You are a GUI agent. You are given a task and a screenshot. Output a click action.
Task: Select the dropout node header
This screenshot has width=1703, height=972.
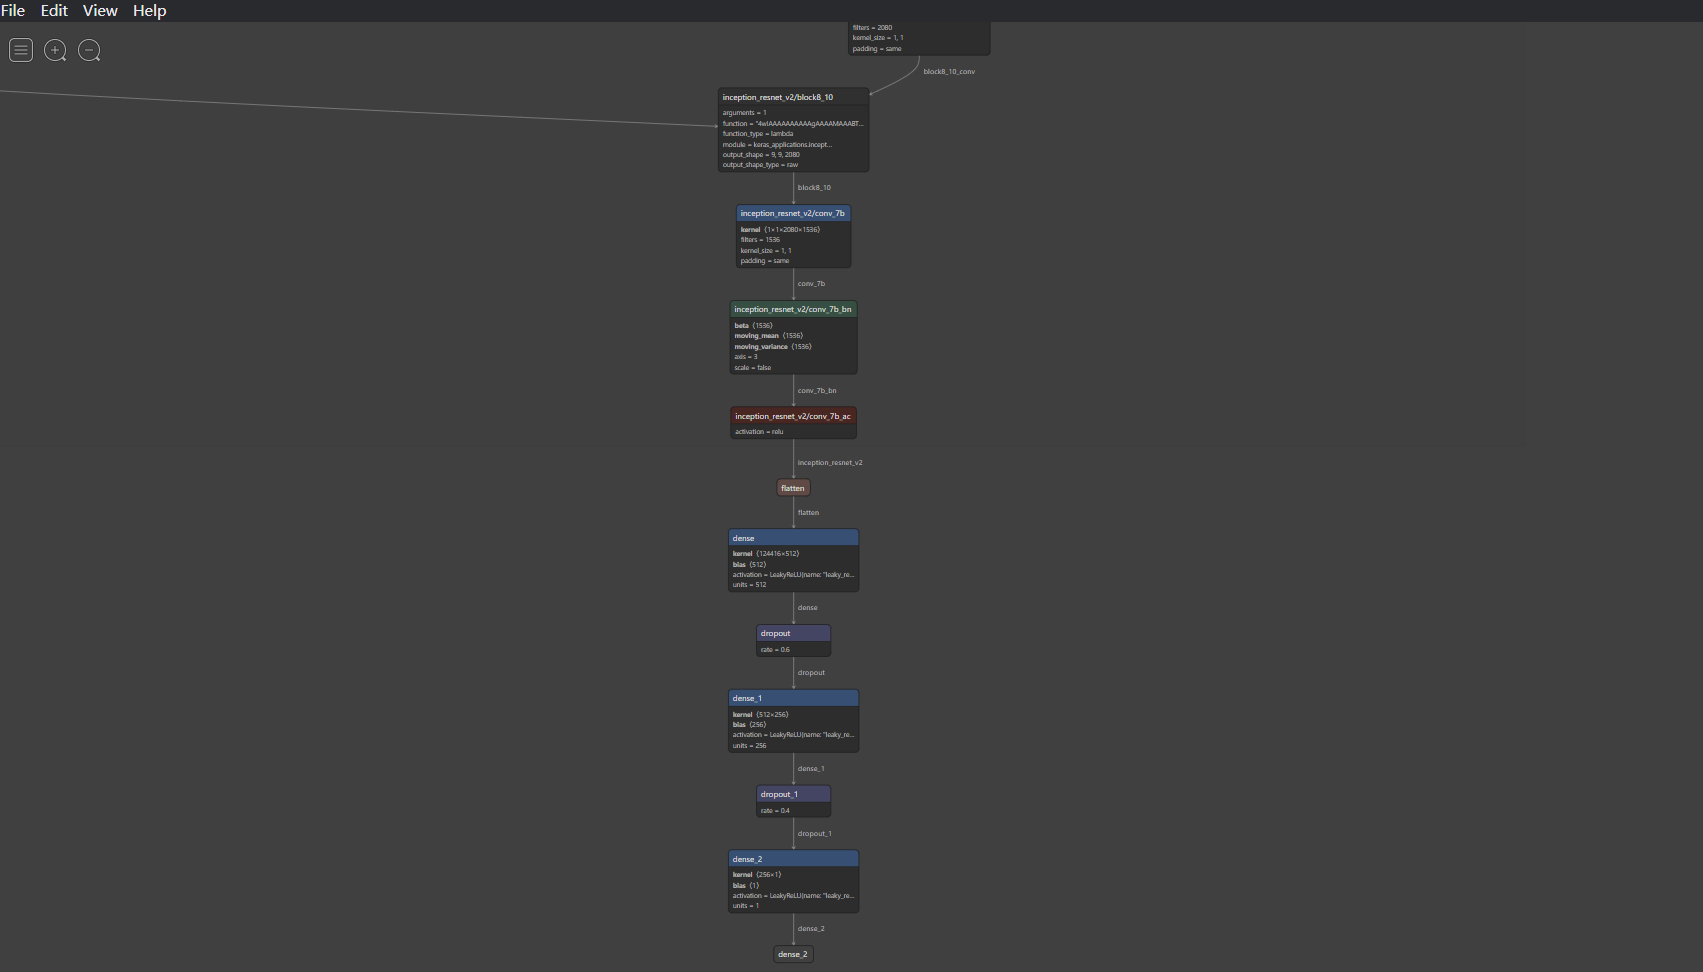pyautogui.click(x=793, y=633)
